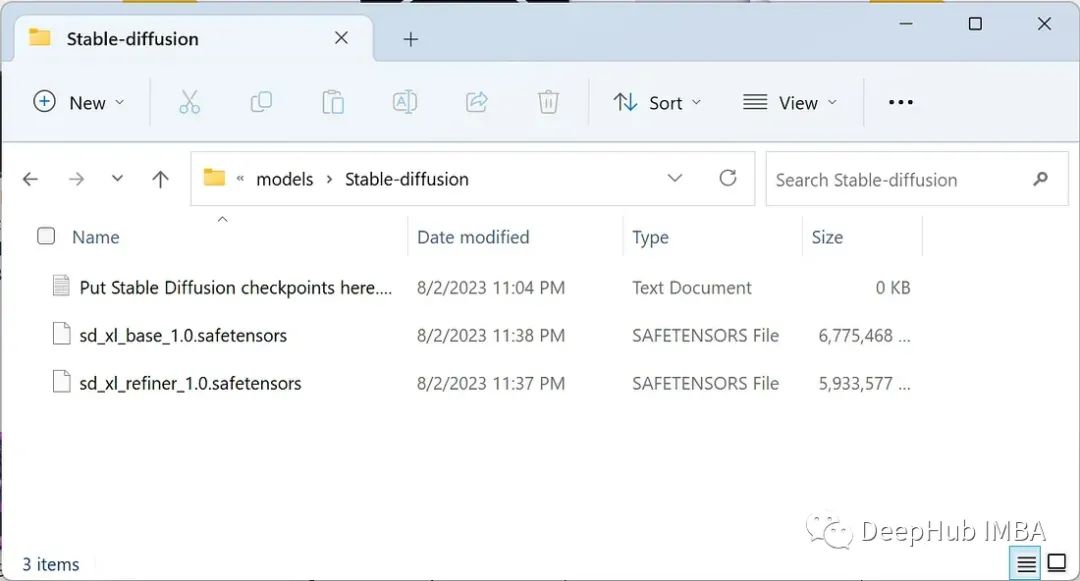Sort by Date modified column header
This screenshot has width=1080, height=581.
[473, 237]
